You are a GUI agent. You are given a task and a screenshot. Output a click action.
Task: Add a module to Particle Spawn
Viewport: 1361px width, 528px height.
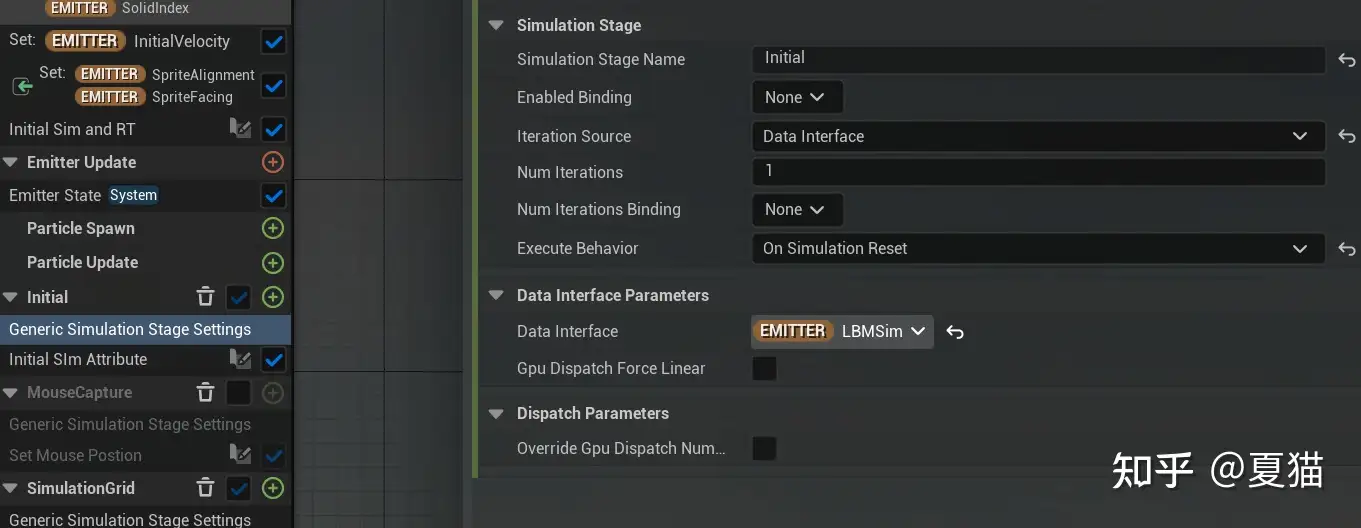coord(272,229)
